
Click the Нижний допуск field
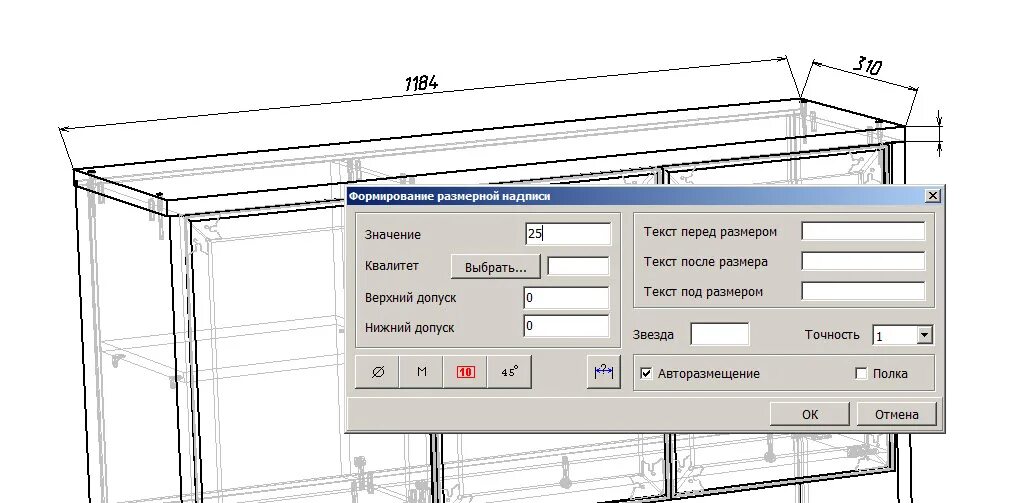point(567,326)
